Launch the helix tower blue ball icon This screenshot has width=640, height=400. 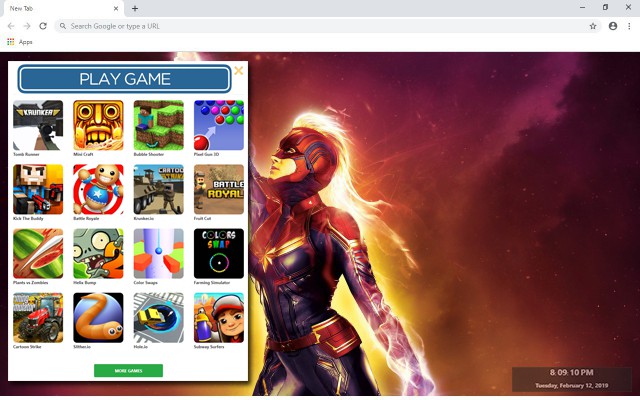coord(159,253)
